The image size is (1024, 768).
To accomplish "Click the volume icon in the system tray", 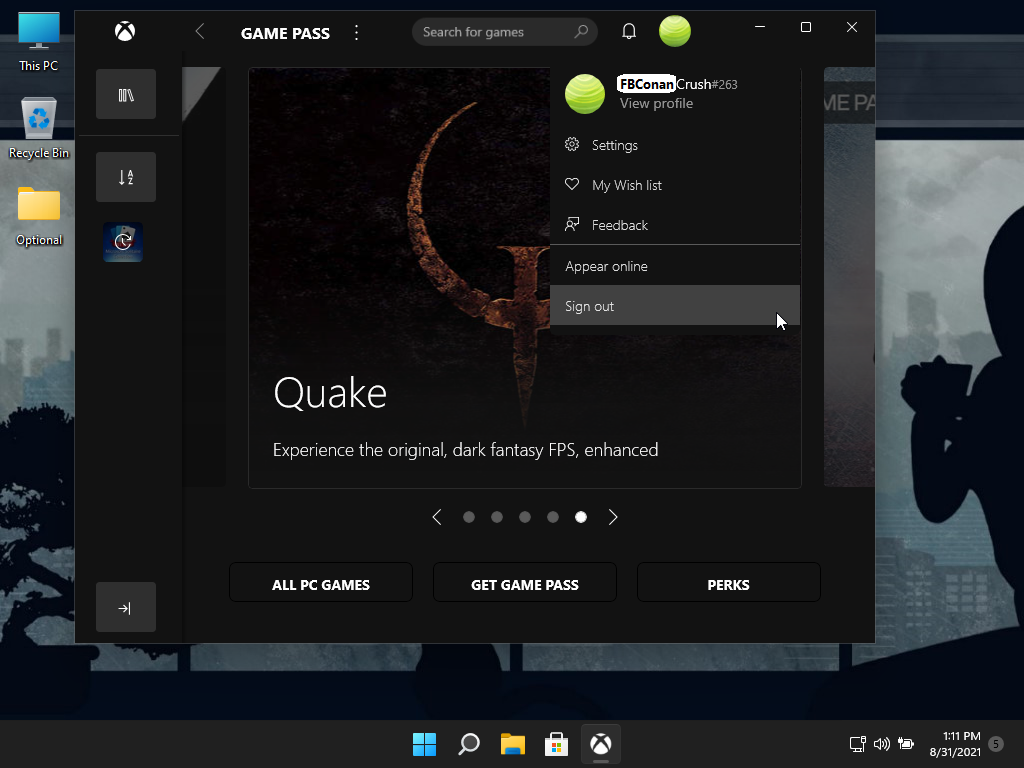I will point(882,744).
